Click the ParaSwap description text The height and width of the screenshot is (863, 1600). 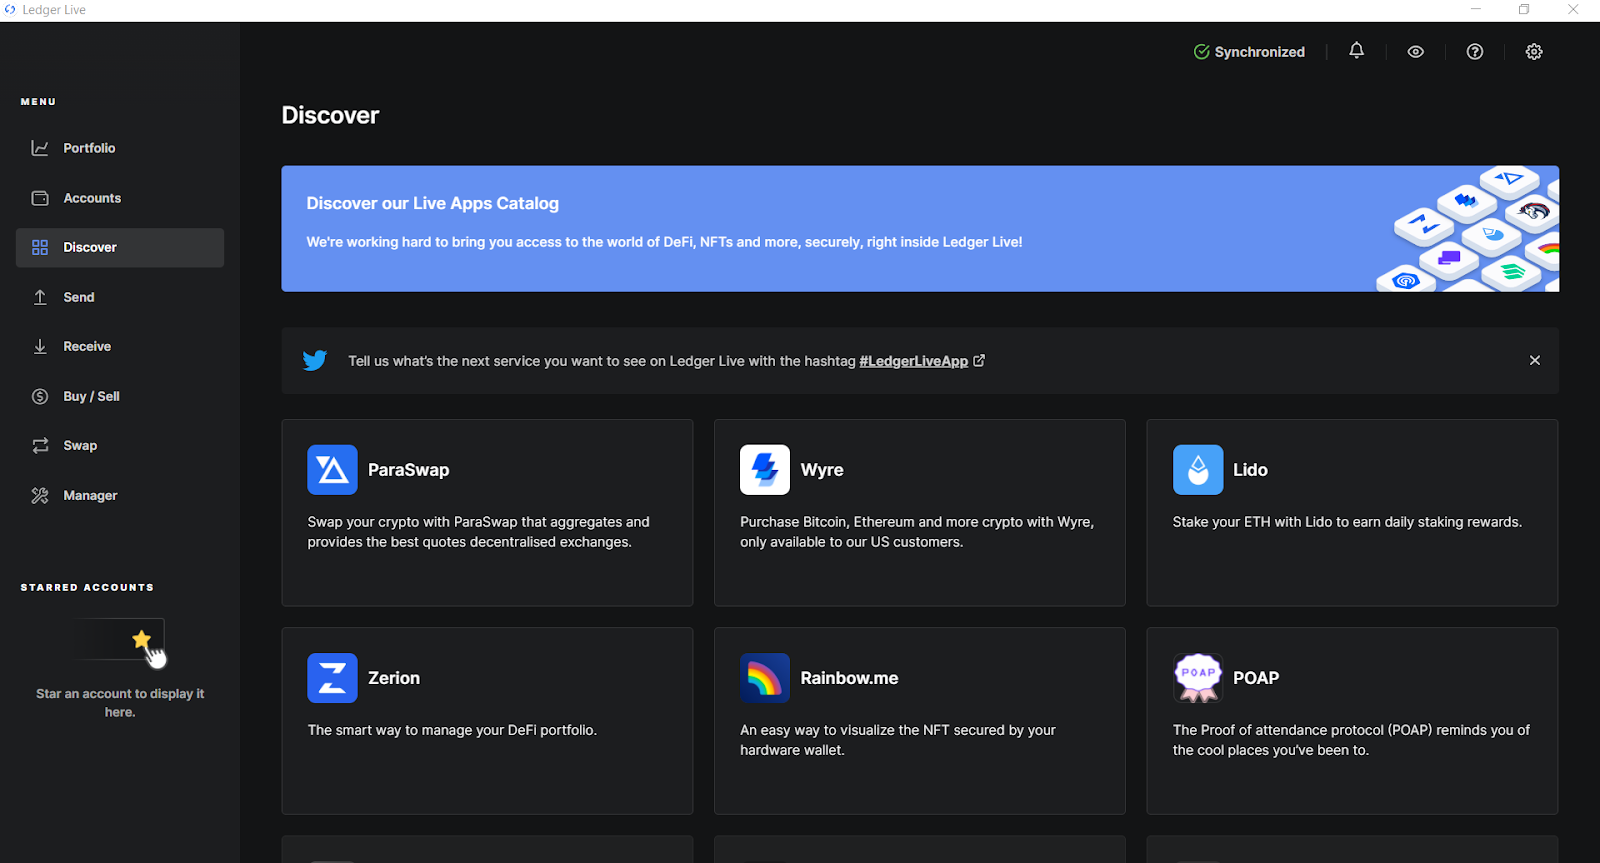(478, 532)
